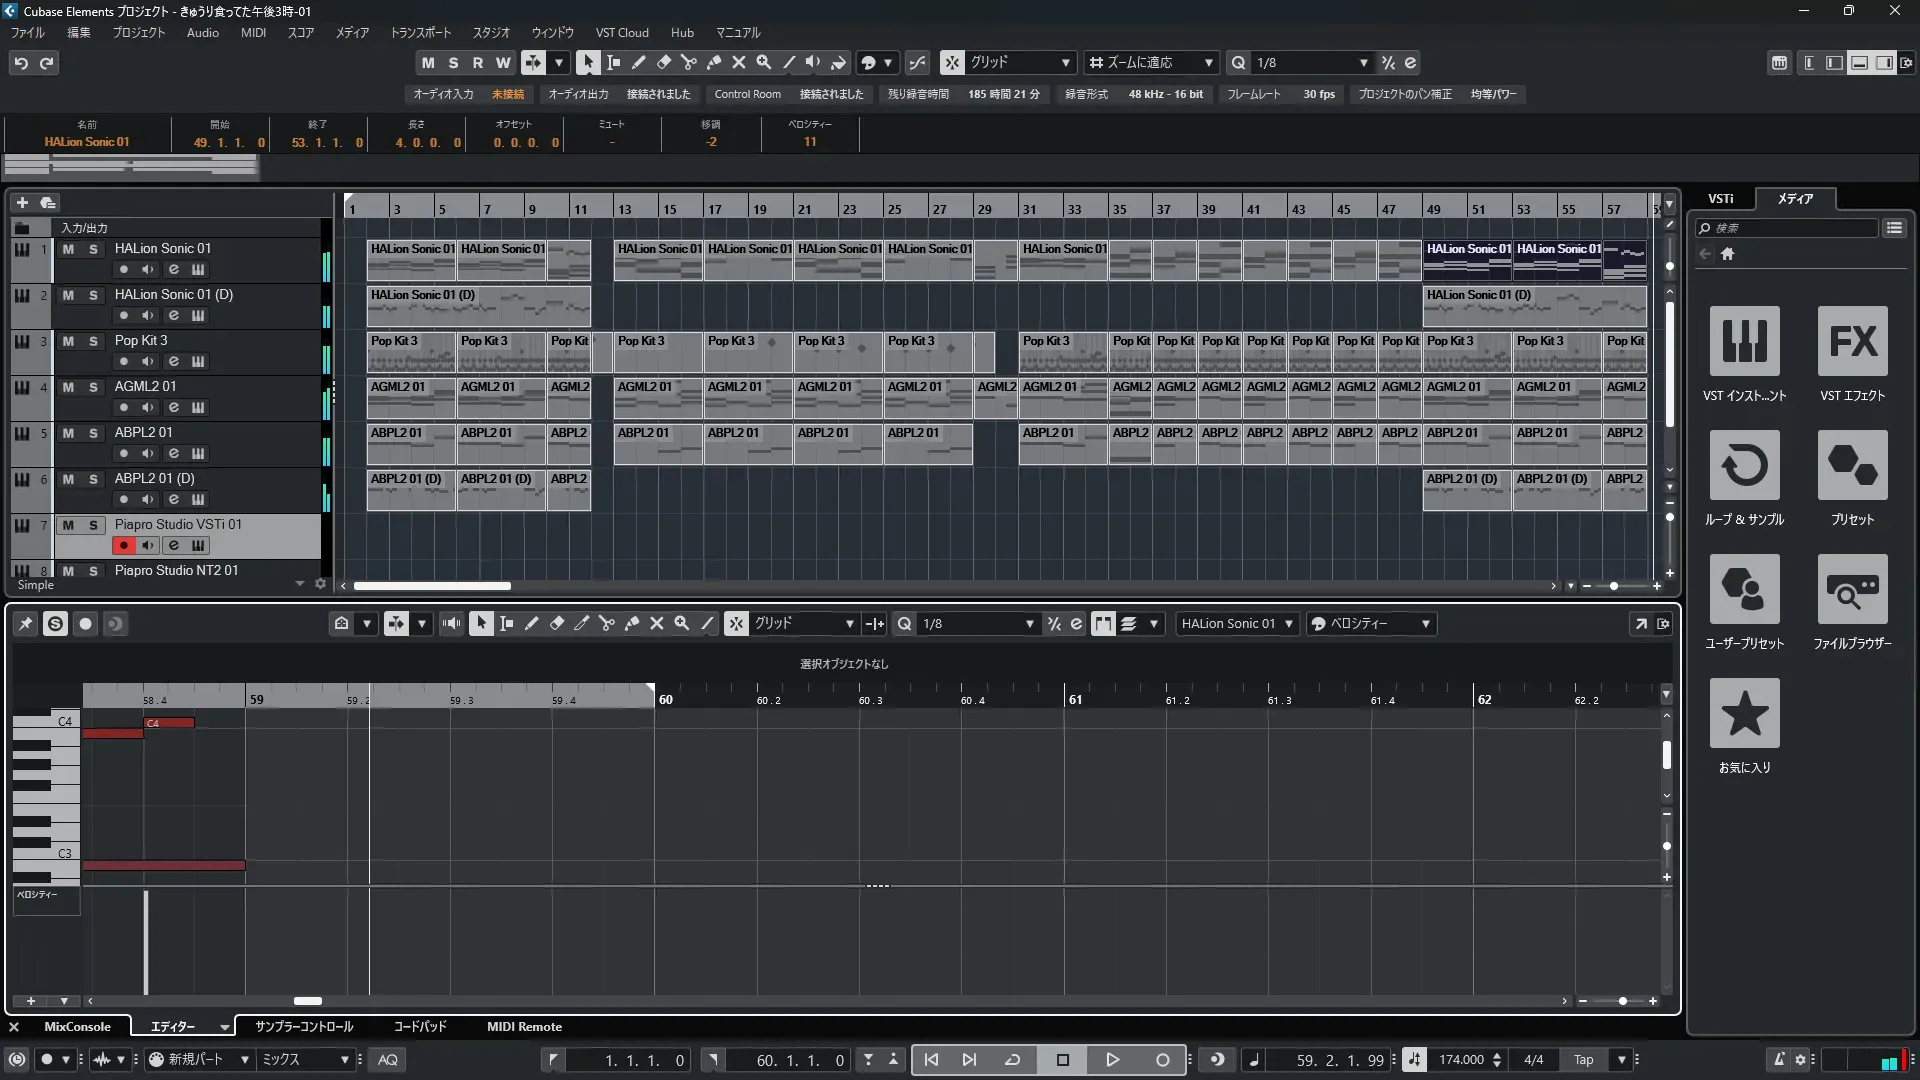
Task: Mute the Pop Kit 3 track
Action: (x=68, y=341)
